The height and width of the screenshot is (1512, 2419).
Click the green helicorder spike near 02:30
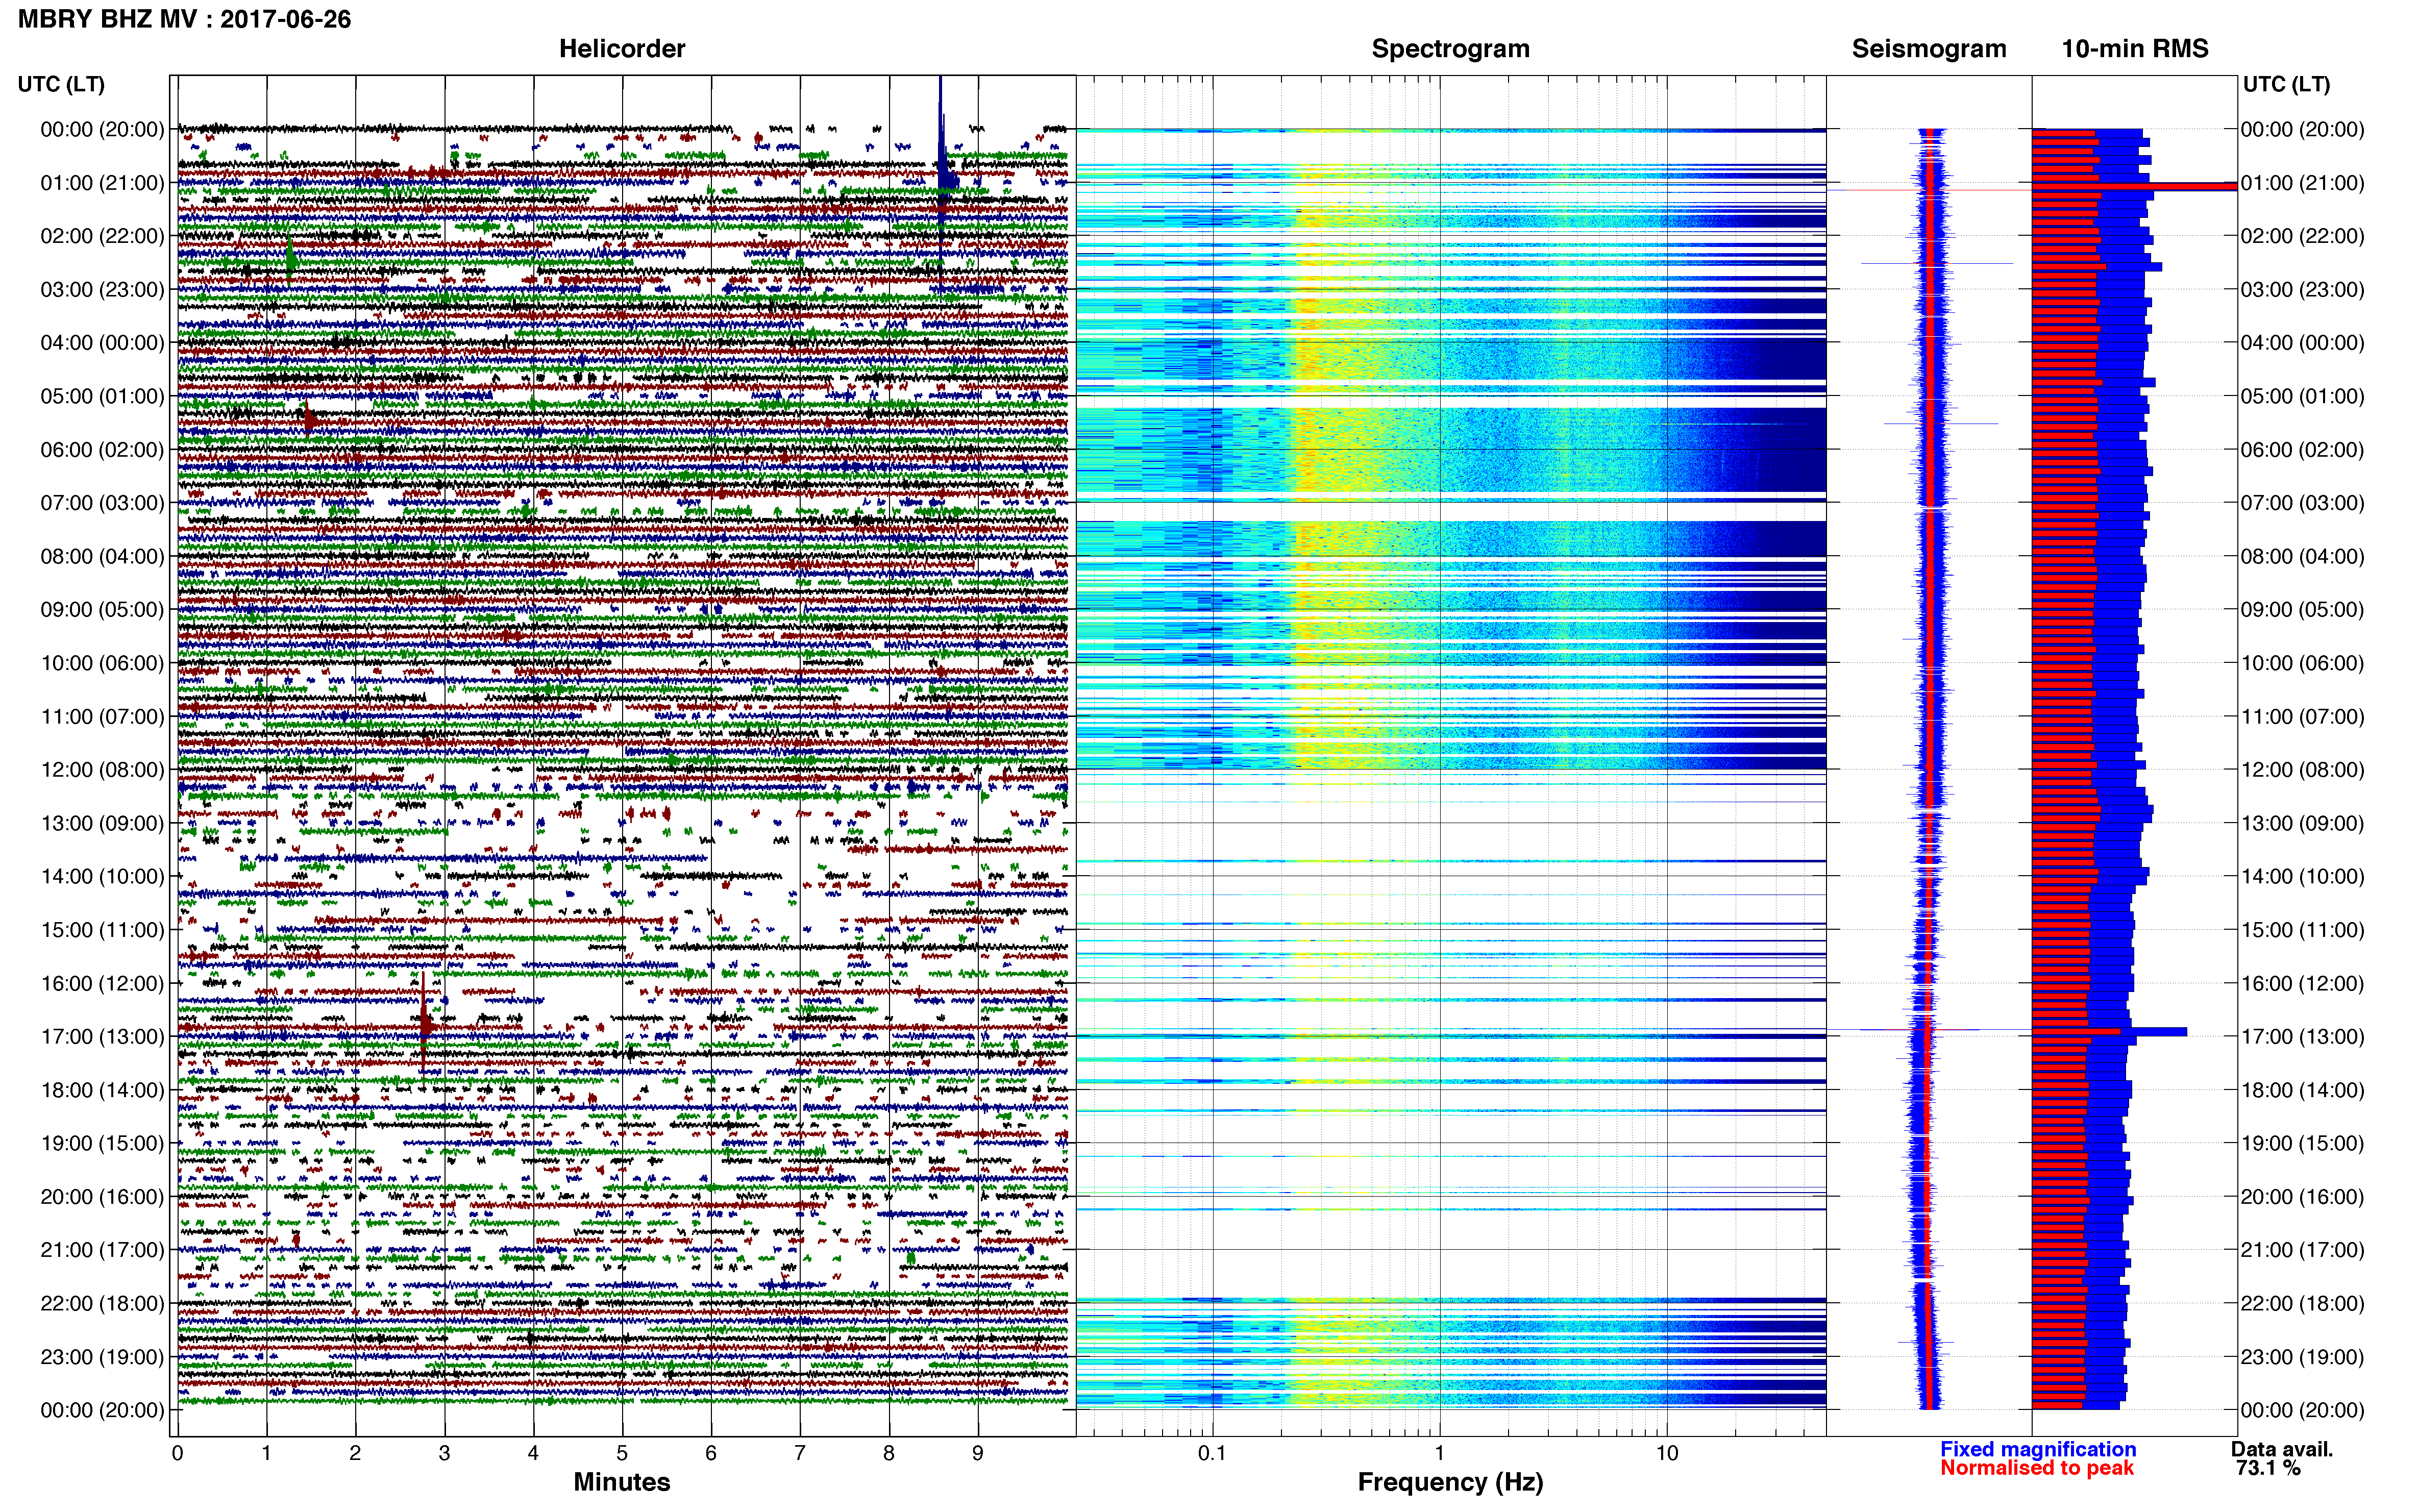point(290,260)
